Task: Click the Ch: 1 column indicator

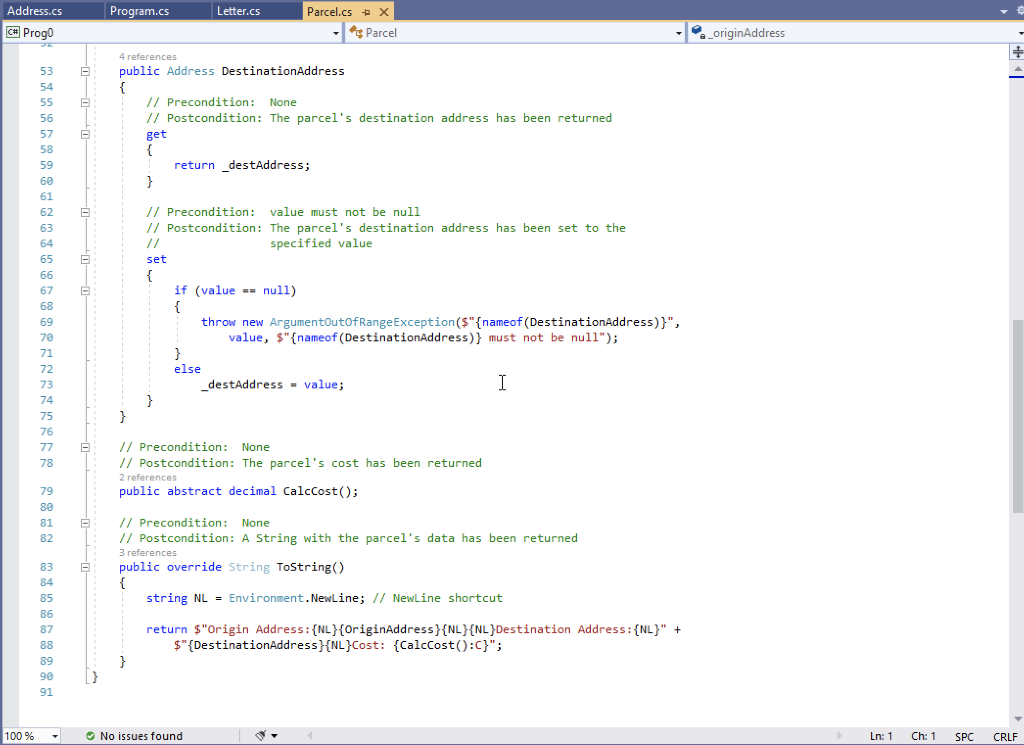Action: [923, 736]
